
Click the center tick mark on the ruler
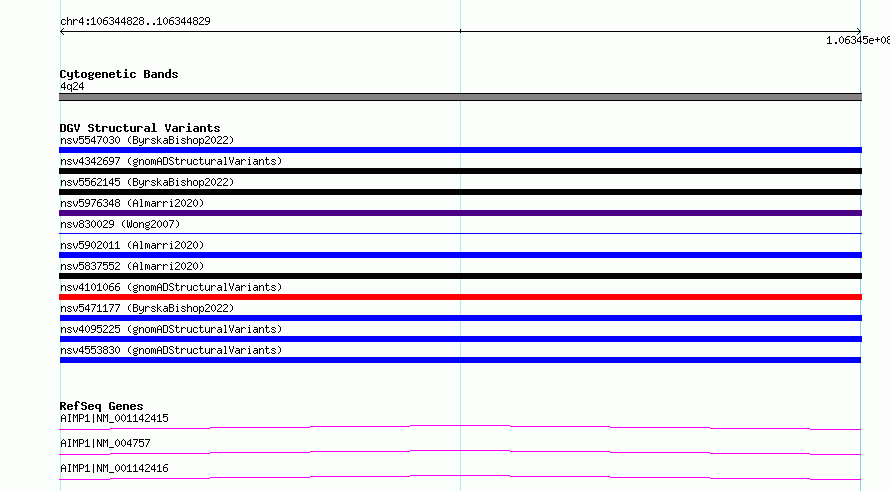[460, 31]
